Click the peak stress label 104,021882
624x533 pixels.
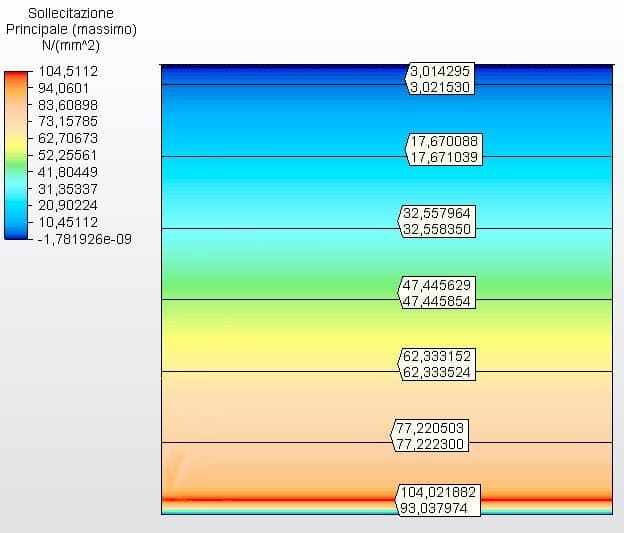tap(438, 492)
